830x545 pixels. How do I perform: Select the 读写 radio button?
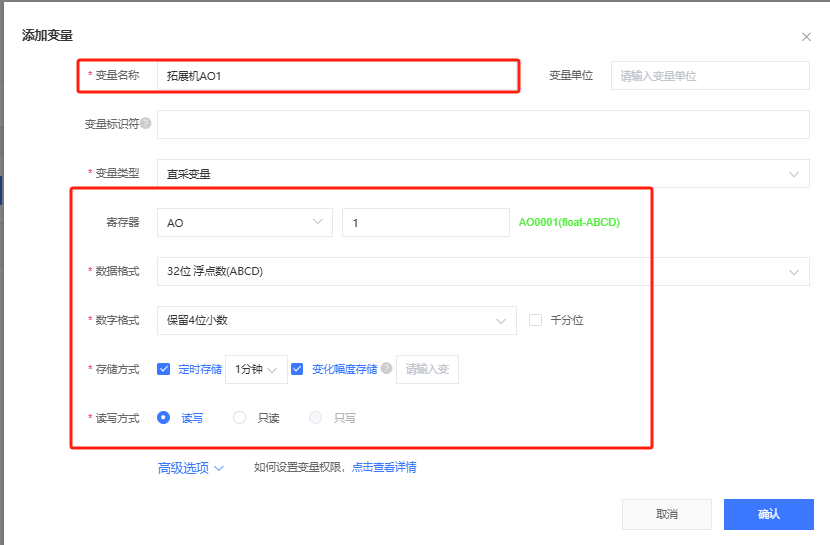[x=164, y=418]
